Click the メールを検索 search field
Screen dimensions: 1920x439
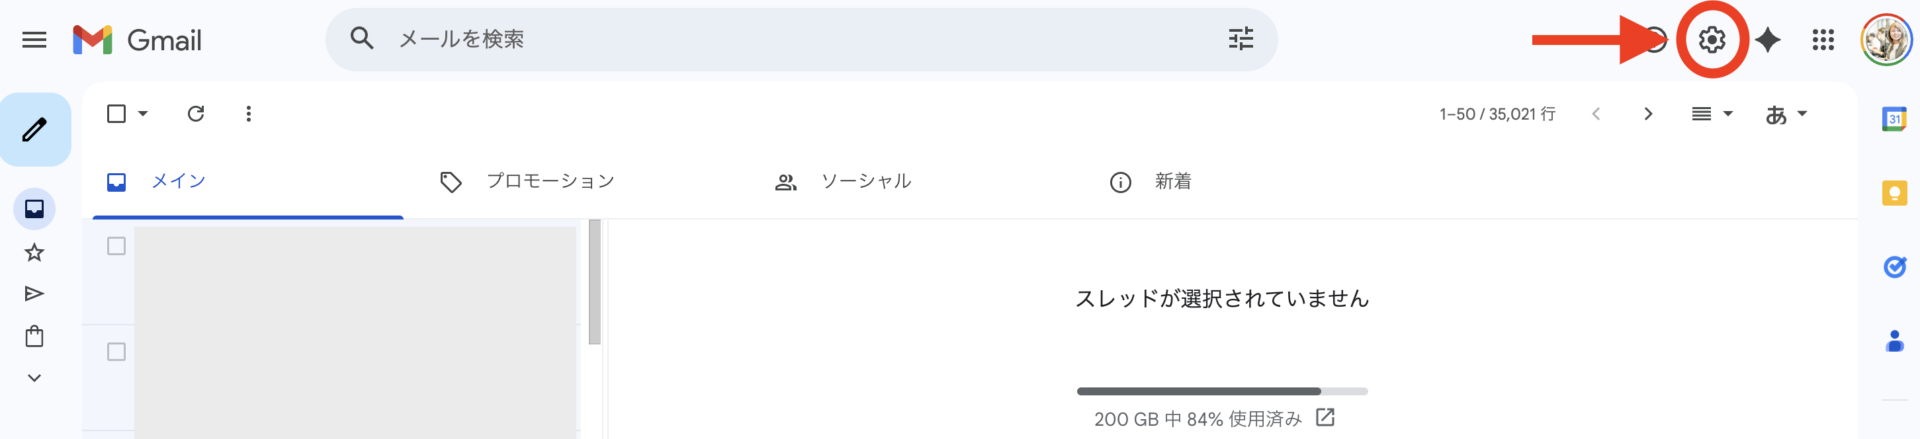pos(780,39)
